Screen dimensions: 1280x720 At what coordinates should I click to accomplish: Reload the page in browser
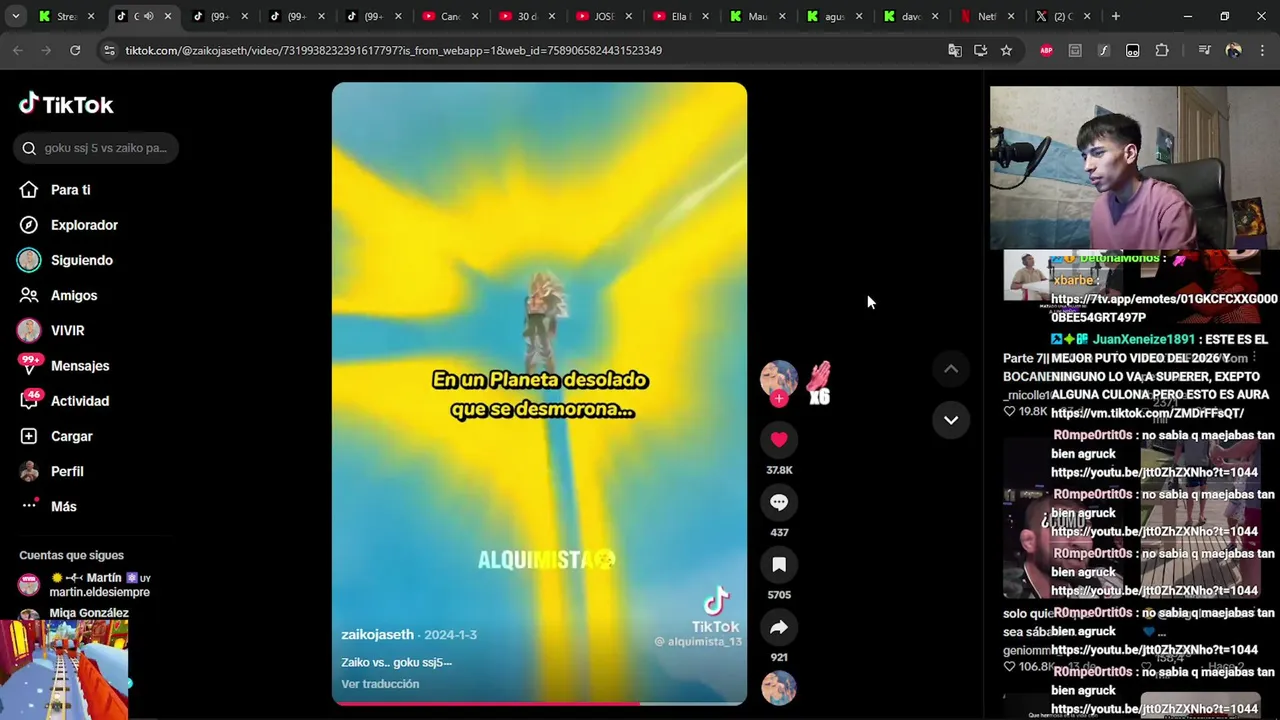point(75,50)
